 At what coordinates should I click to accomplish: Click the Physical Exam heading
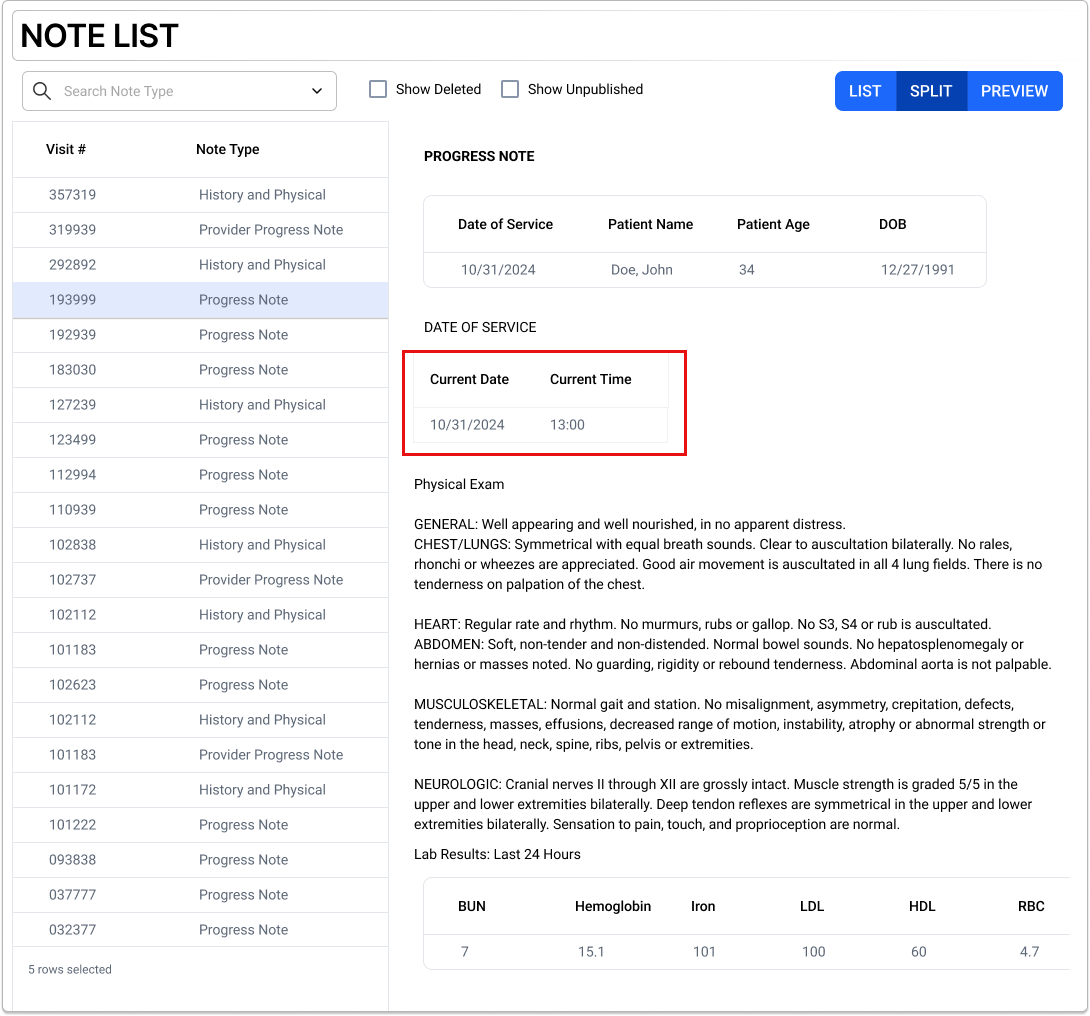[459, 484]
